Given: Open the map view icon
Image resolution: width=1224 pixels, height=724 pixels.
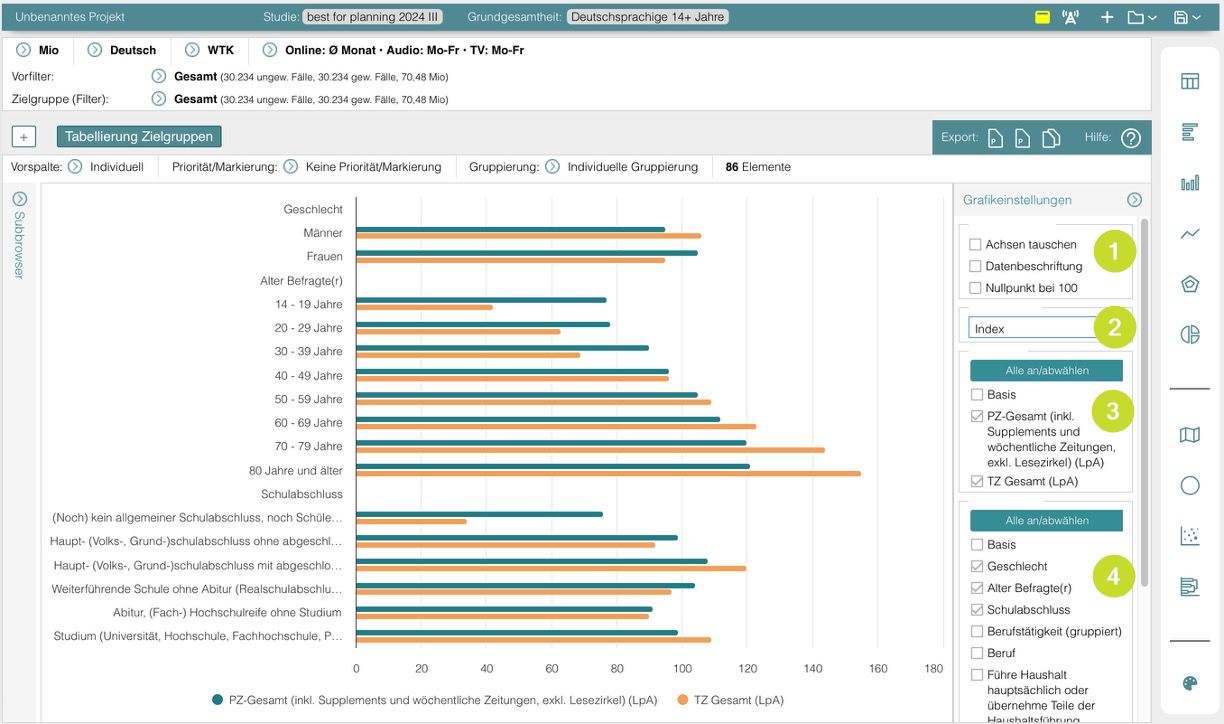Looking at the screenshot, I should (1189, 435).
